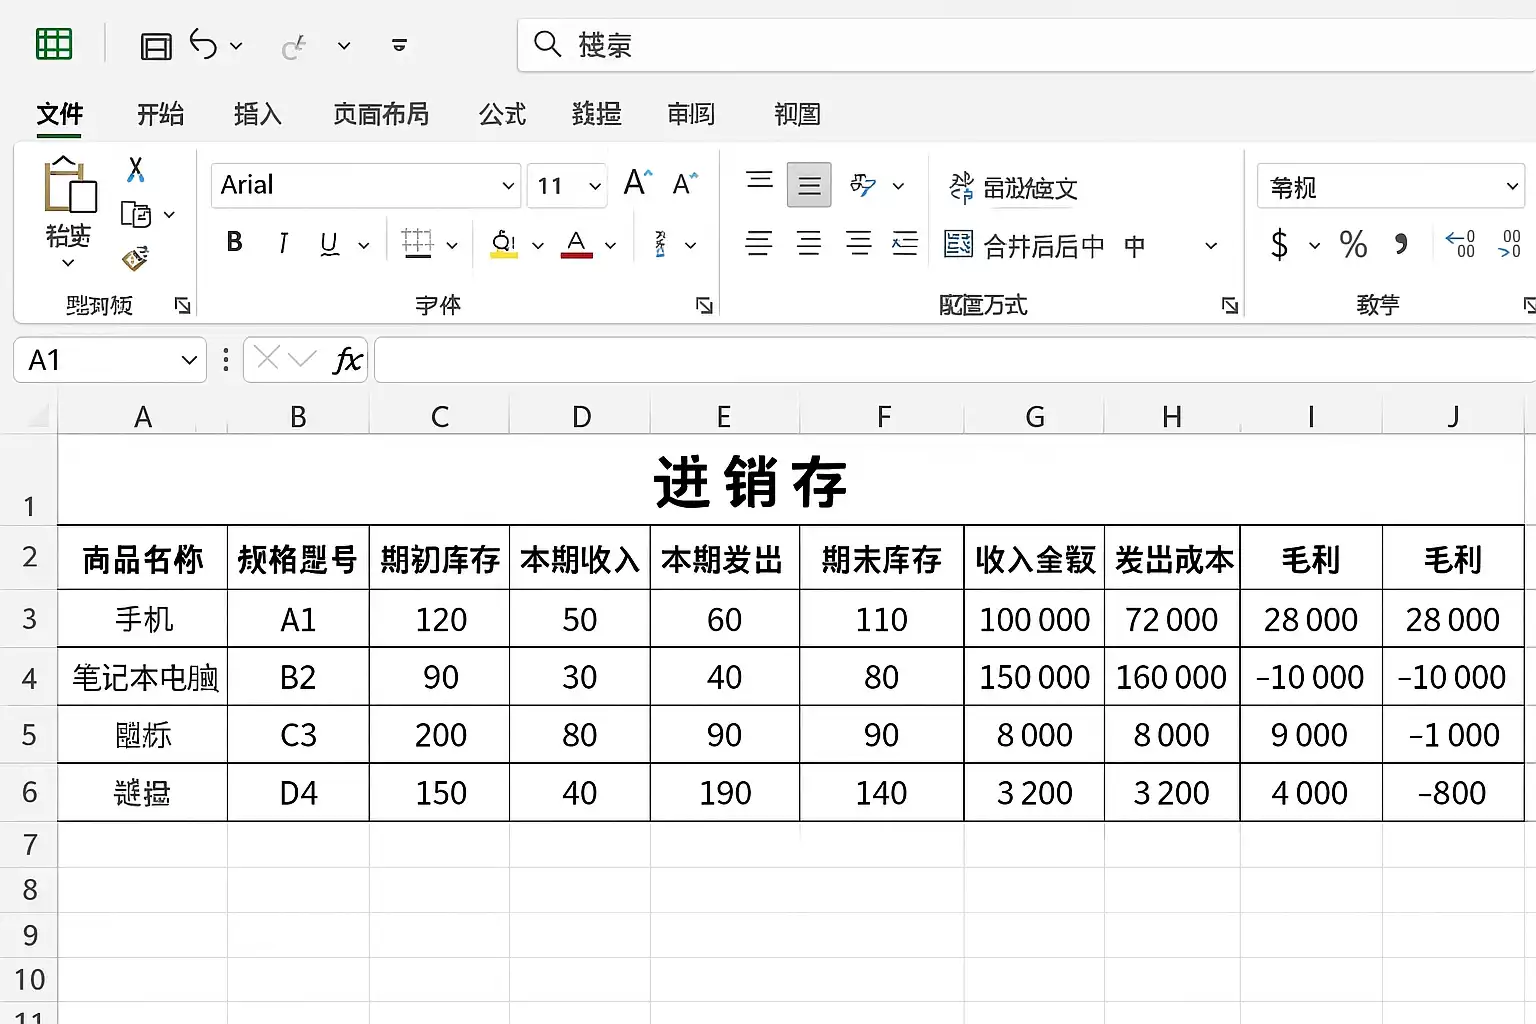1536x1024 pixels.
Task: Click the Borders grid icon
Action: pyautogui.click(x=417, y=244)
